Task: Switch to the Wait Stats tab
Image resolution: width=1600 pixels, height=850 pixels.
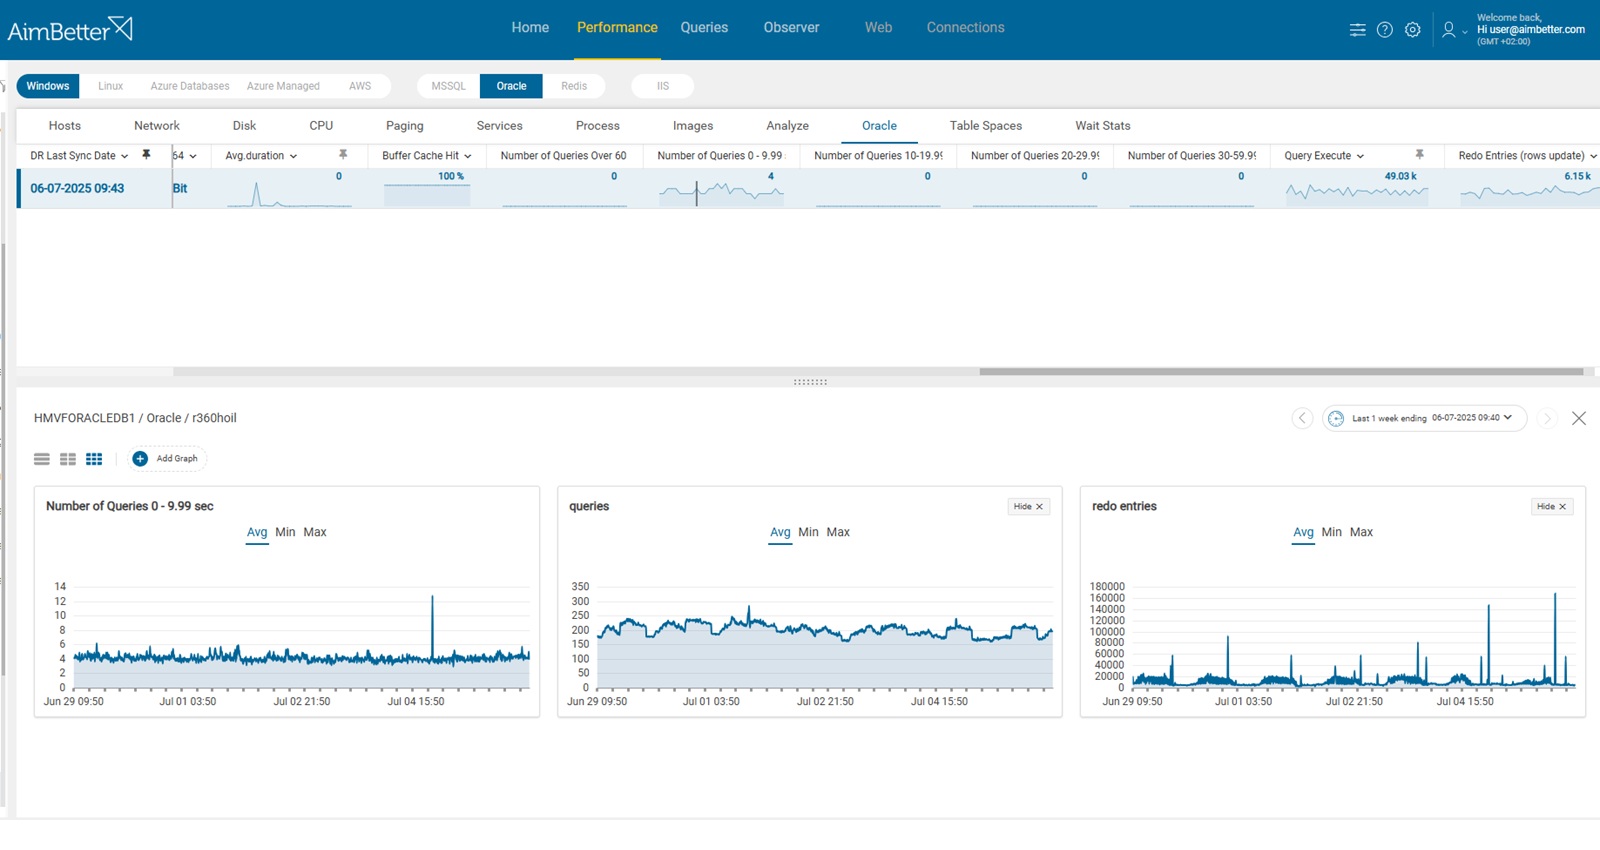Action: (x=1103, y=126)
